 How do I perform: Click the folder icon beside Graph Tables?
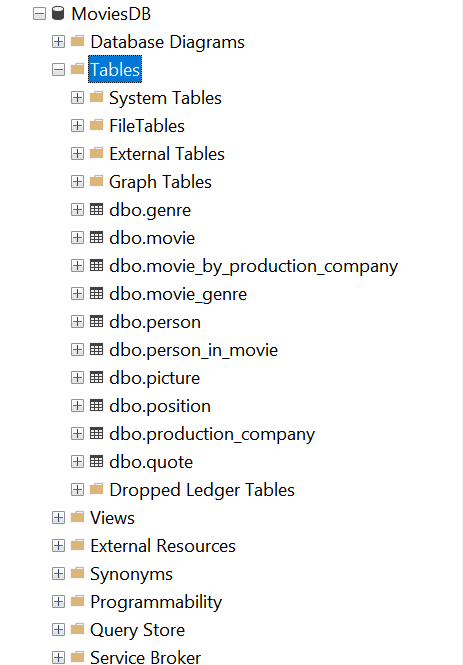[x=96, y=181]
